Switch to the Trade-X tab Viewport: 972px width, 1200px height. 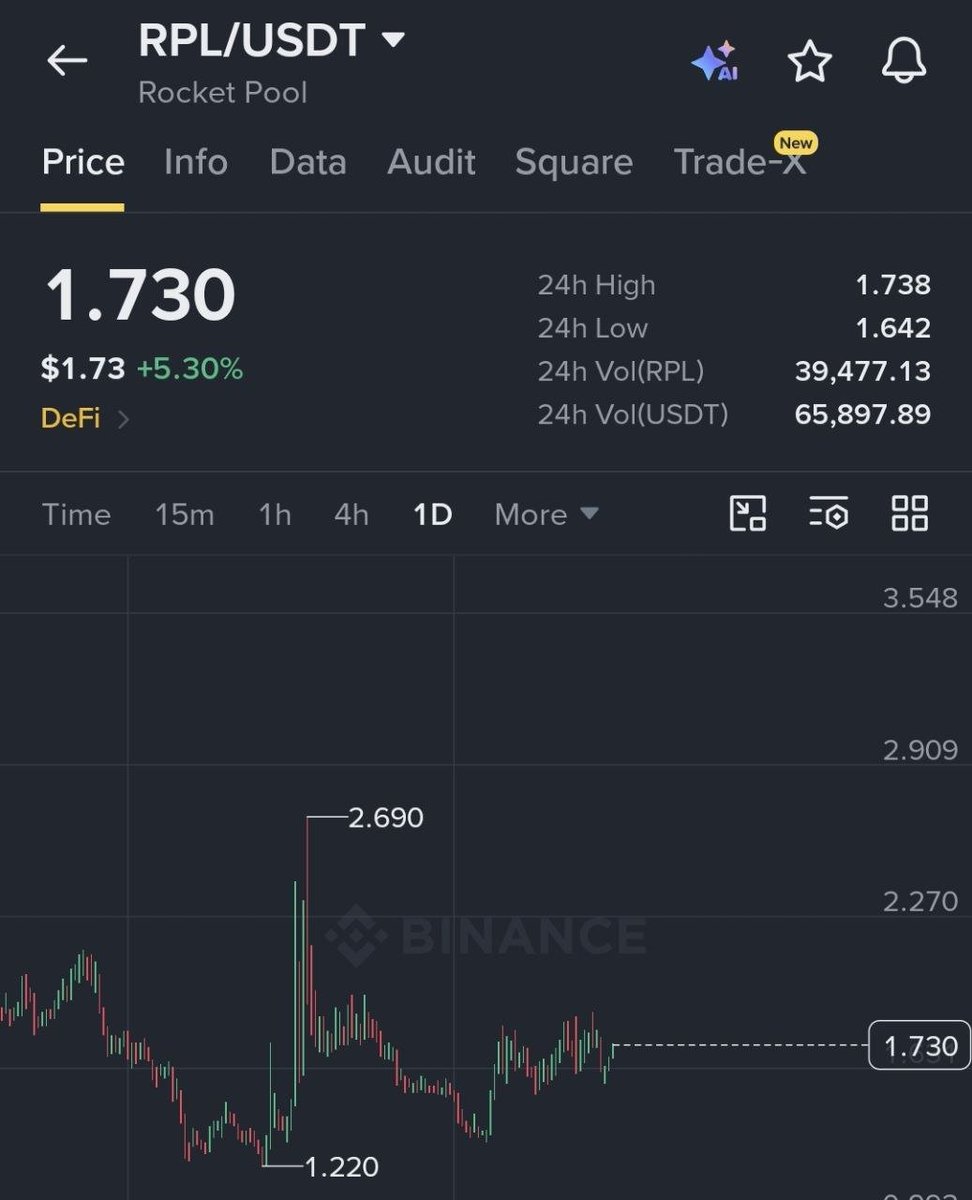(x=740, y=162)
